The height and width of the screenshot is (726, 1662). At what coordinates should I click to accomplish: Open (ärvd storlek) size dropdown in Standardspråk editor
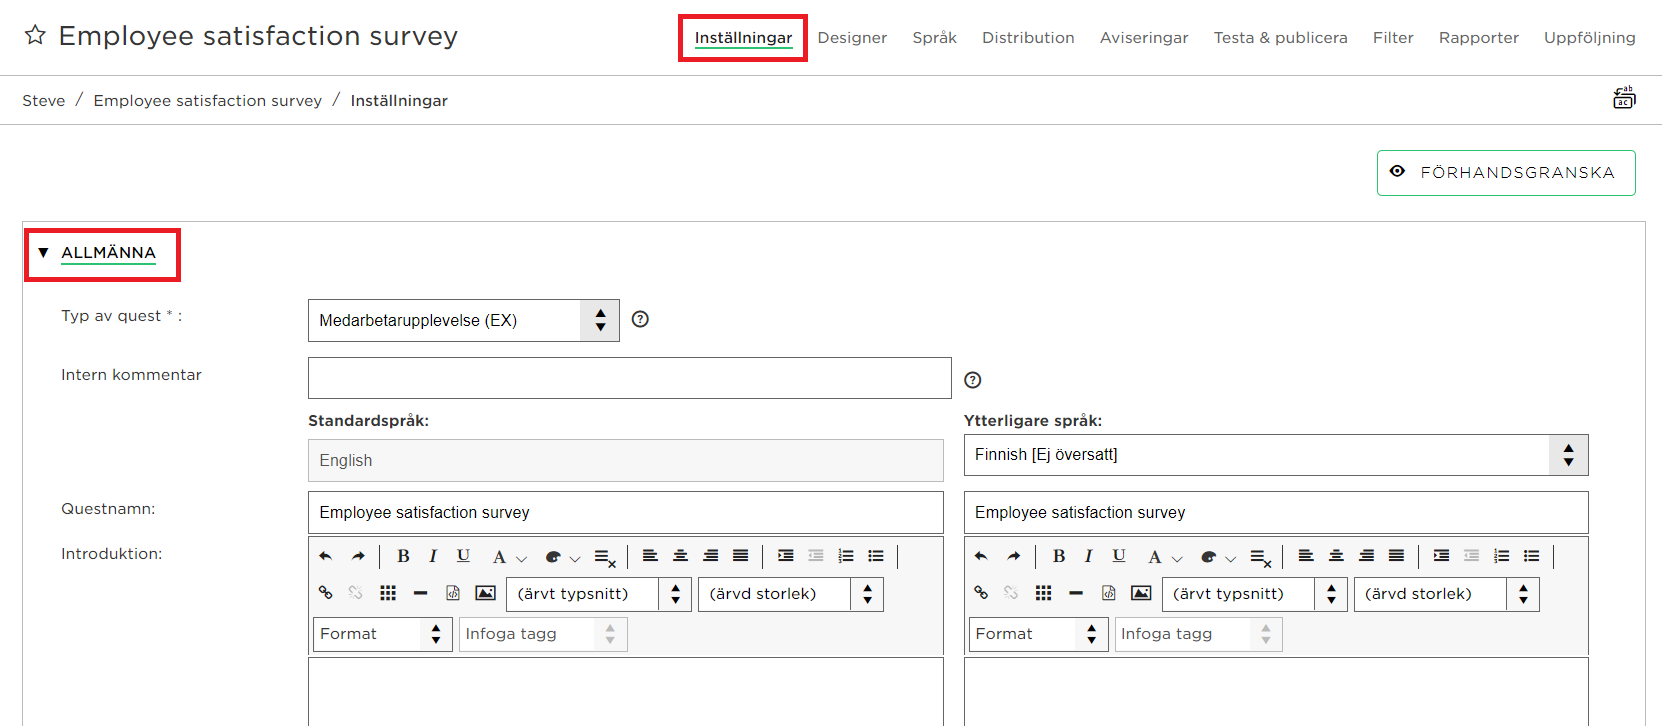(791, 594)
